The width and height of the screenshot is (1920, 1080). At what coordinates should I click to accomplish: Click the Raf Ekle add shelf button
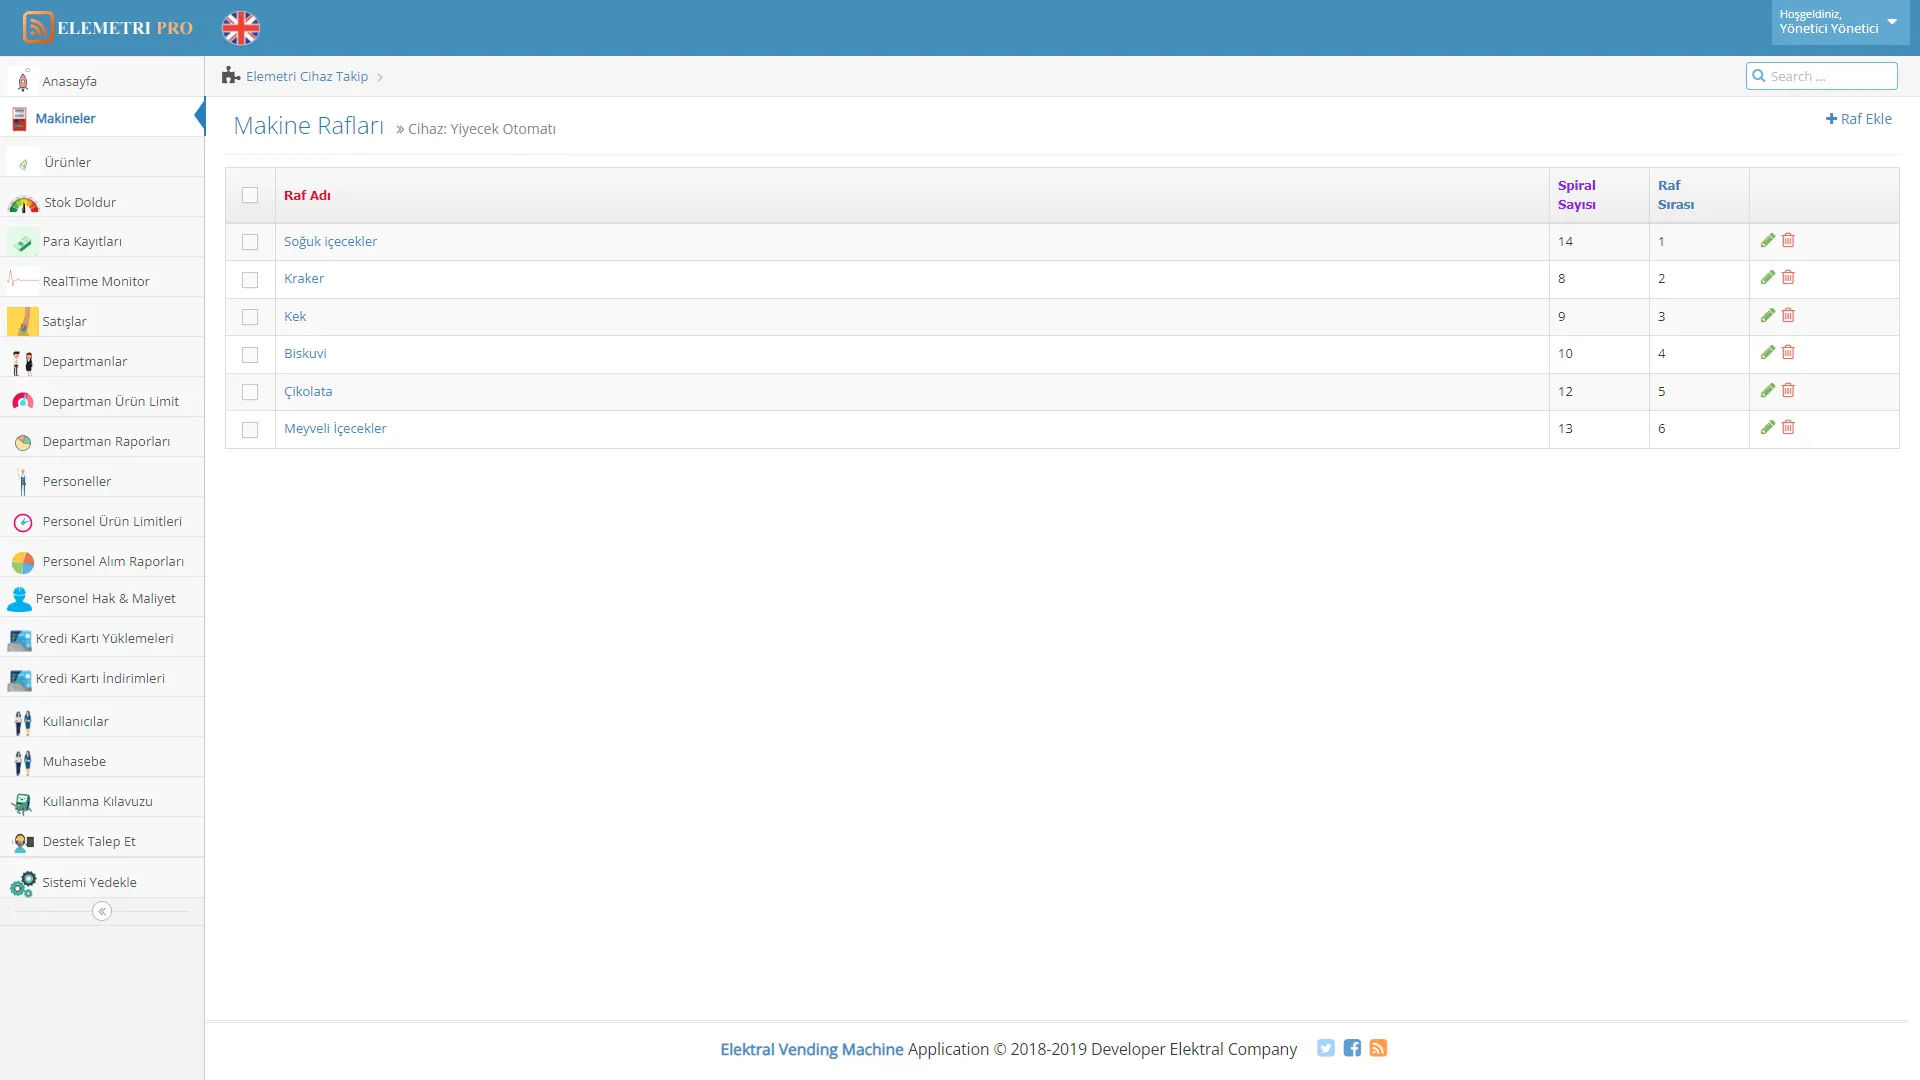(x=1858, y=118)
